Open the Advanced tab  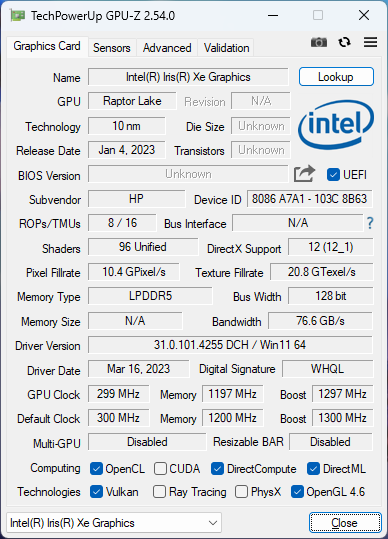coord(167,48)
